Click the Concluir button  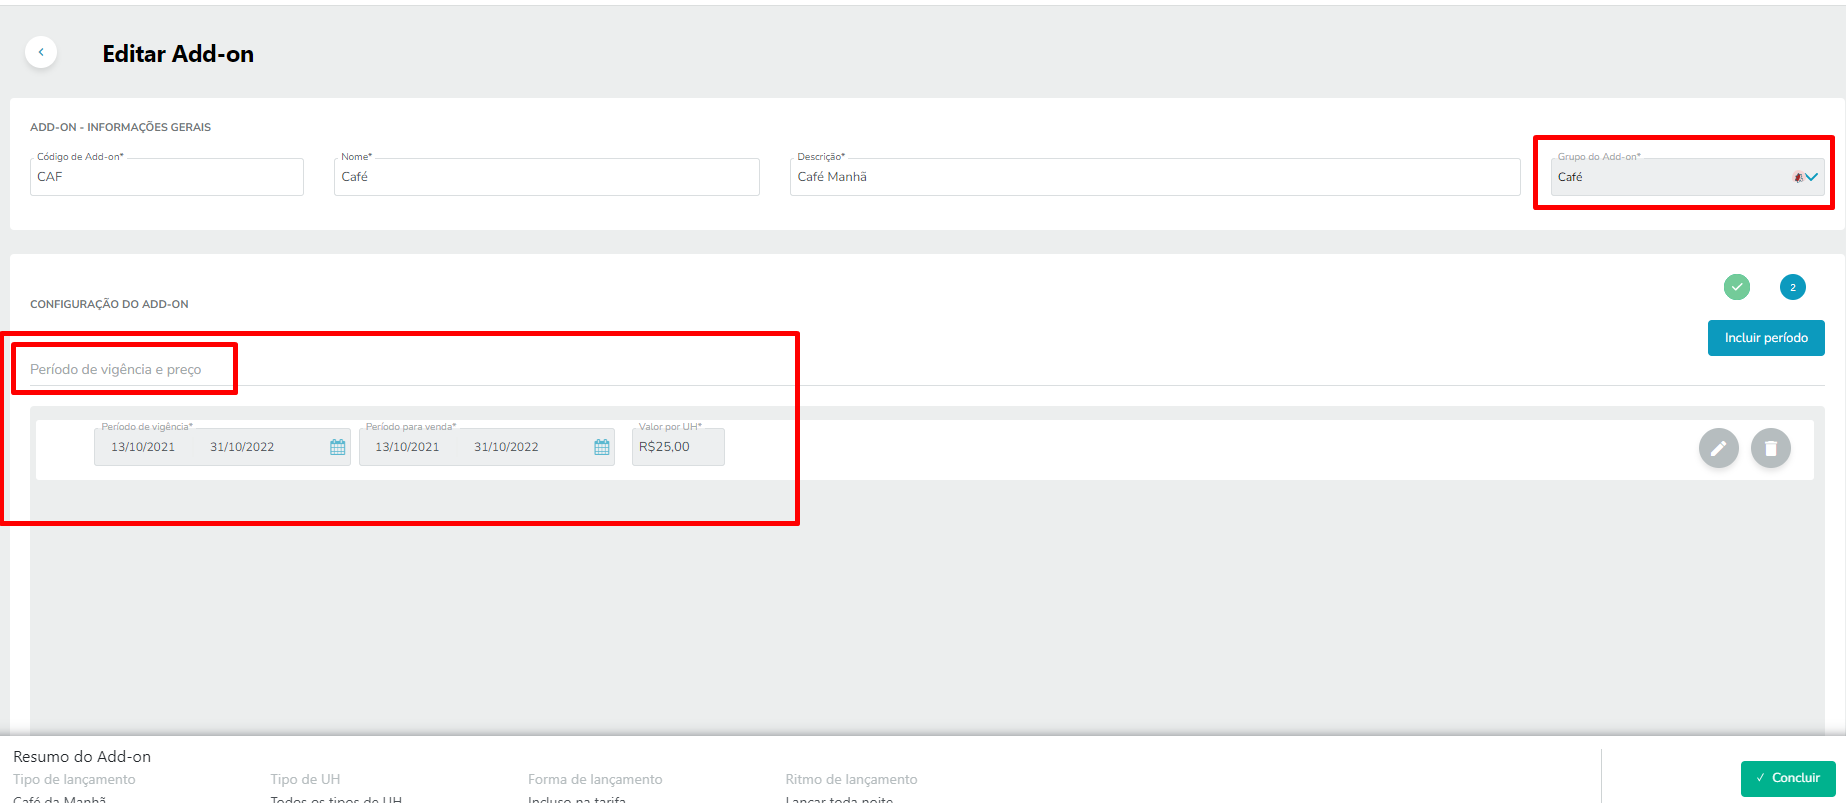(x=1786, y=778)
